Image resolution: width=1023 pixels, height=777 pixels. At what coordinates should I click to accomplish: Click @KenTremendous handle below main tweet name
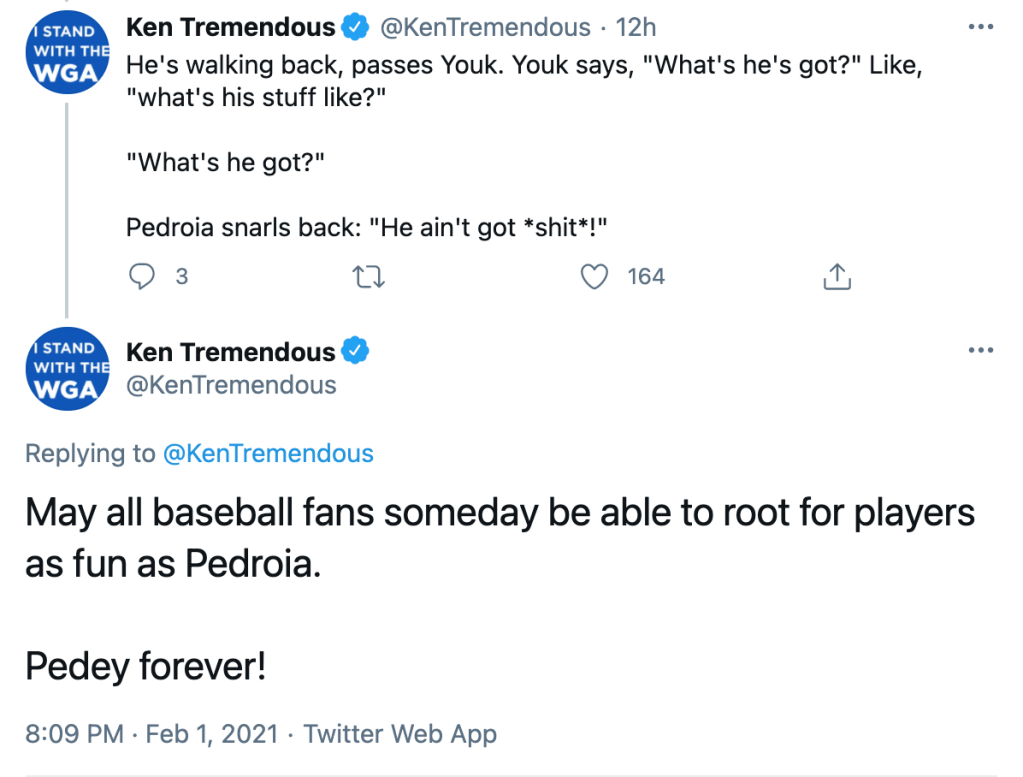[x=231, y=385]
